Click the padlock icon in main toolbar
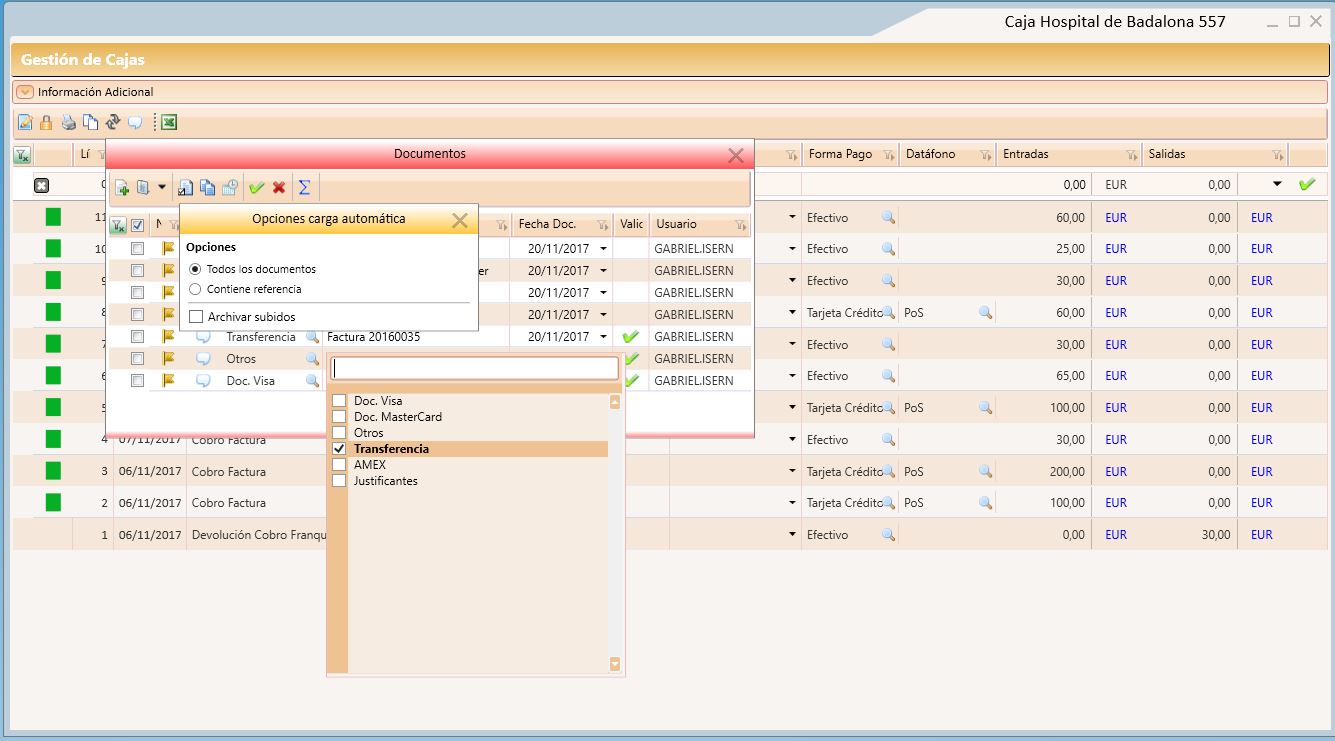This screenshot has height=741, width=1335. click(x=46, y=123)
